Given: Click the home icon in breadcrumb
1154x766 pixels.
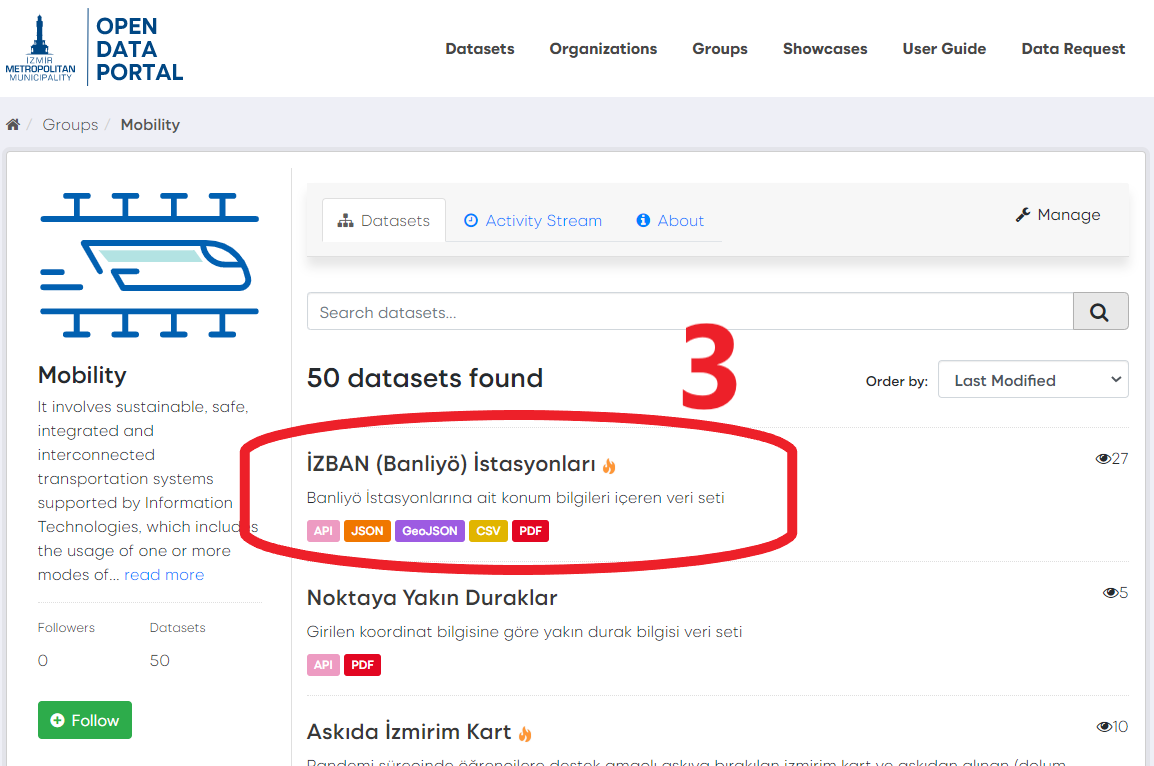Looking at the screenshot, I should point(13,125).
